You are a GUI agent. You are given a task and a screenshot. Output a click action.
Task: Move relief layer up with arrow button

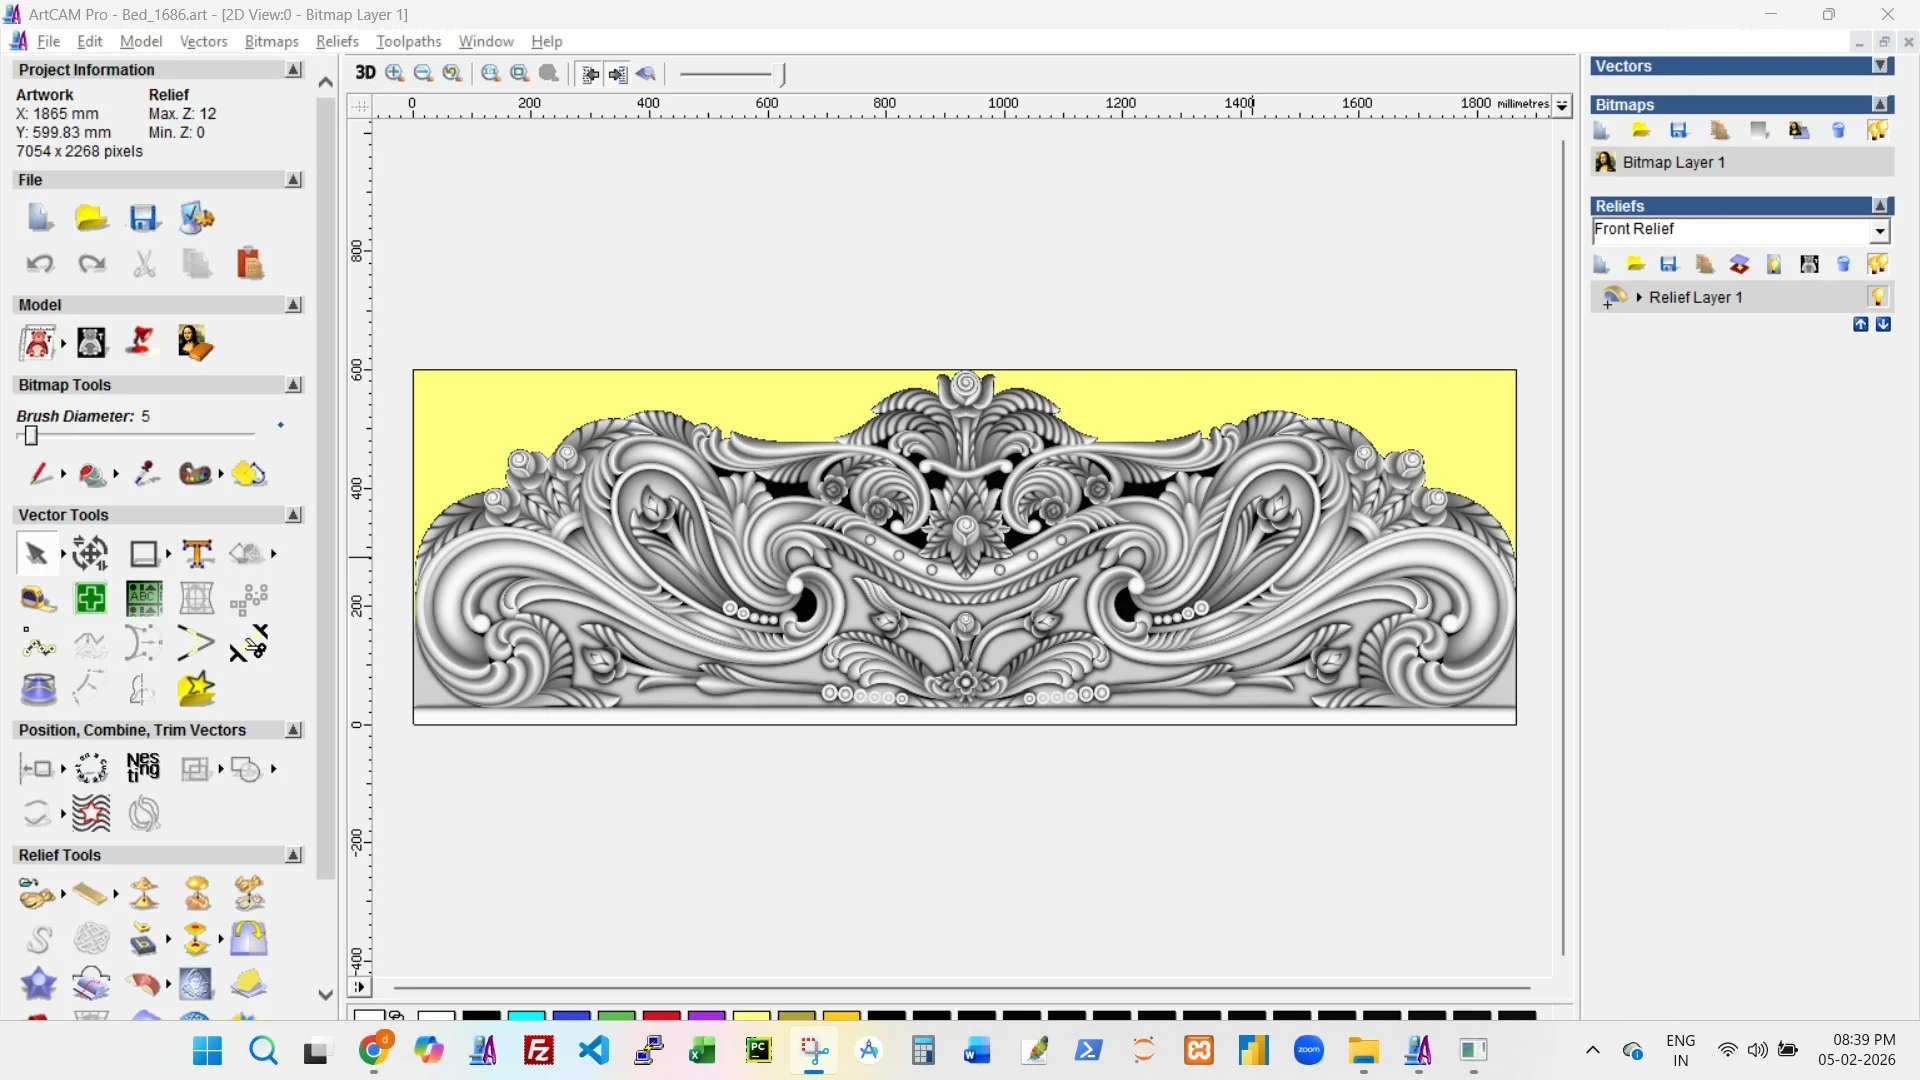[1860, 324]
